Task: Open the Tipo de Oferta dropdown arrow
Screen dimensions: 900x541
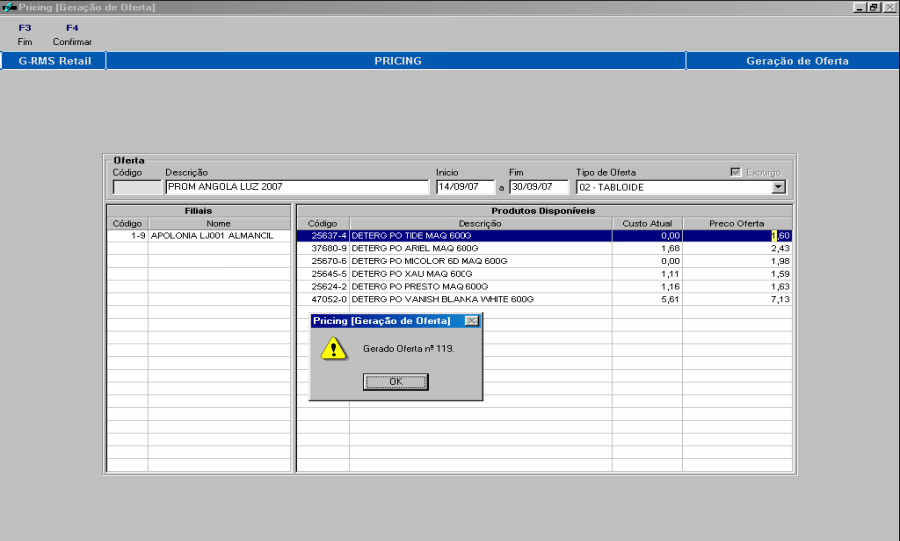Action: click(x=778, y=187)
